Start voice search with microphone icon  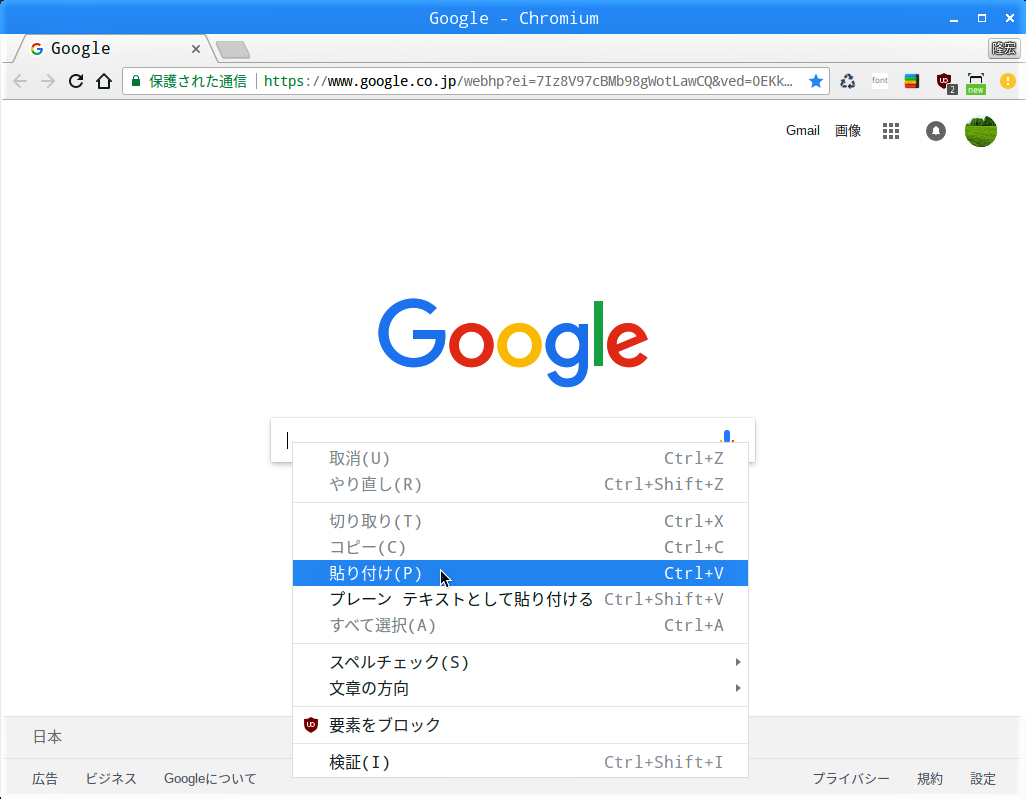[x=727, y=436]
